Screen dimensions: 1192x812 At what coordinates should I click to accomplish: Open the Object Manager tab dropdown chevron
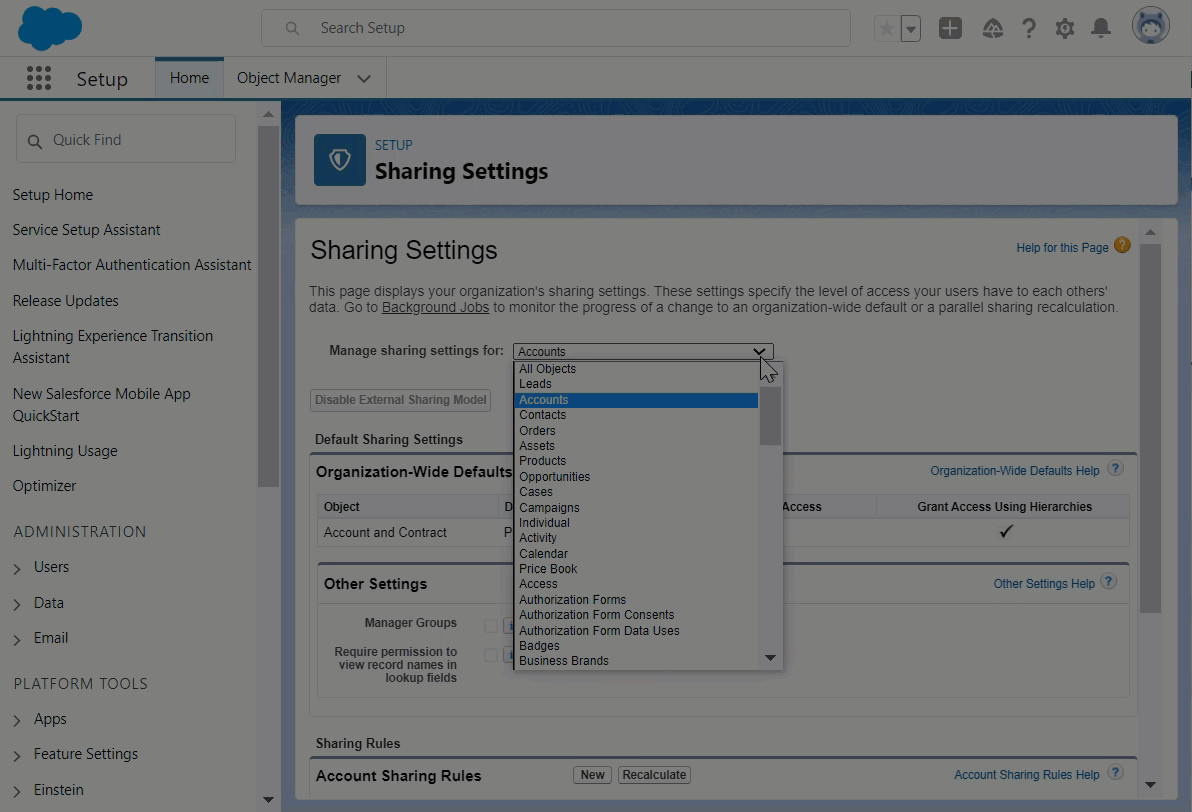(x=364, y=79)
